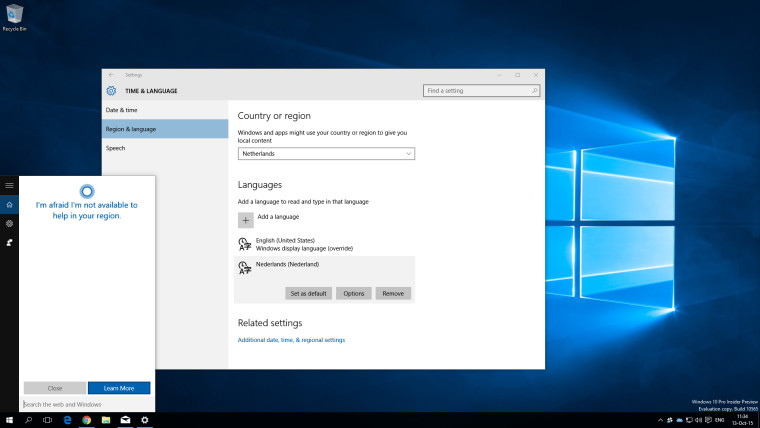Show hidden system tray icons

click(660, 420)
